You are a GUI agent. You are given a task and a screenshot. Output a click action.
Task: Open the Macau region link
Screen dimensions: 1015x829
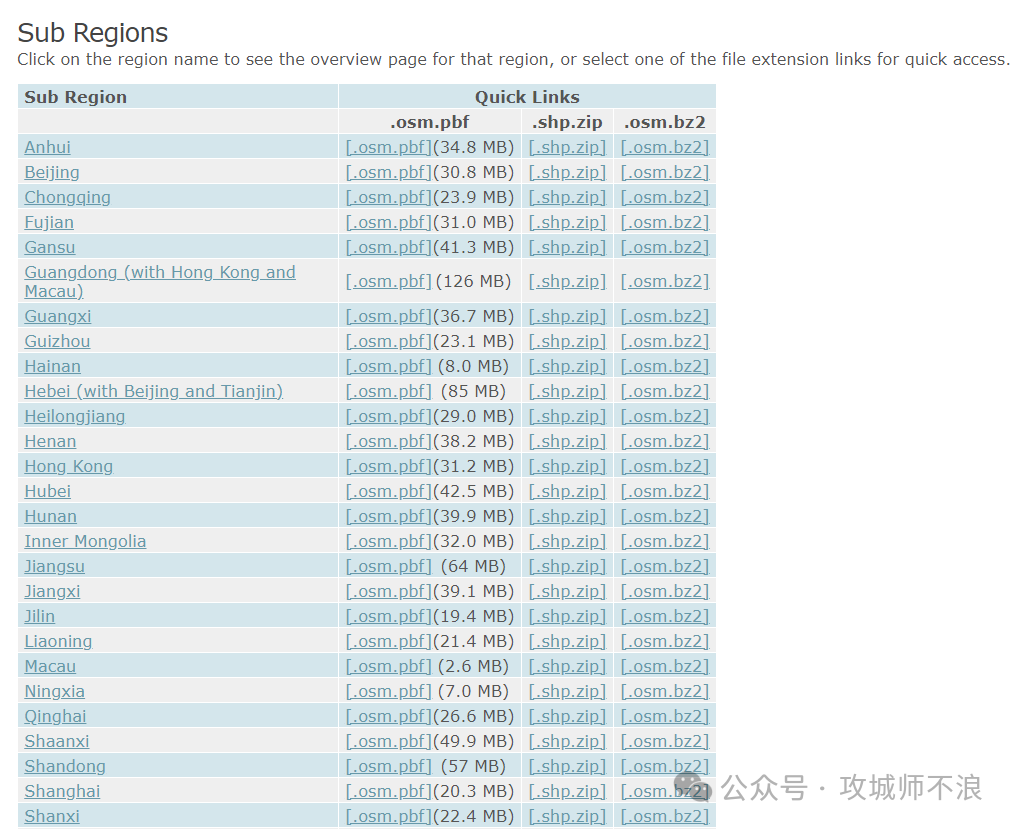pyautogui.click(x=50, y=667)
